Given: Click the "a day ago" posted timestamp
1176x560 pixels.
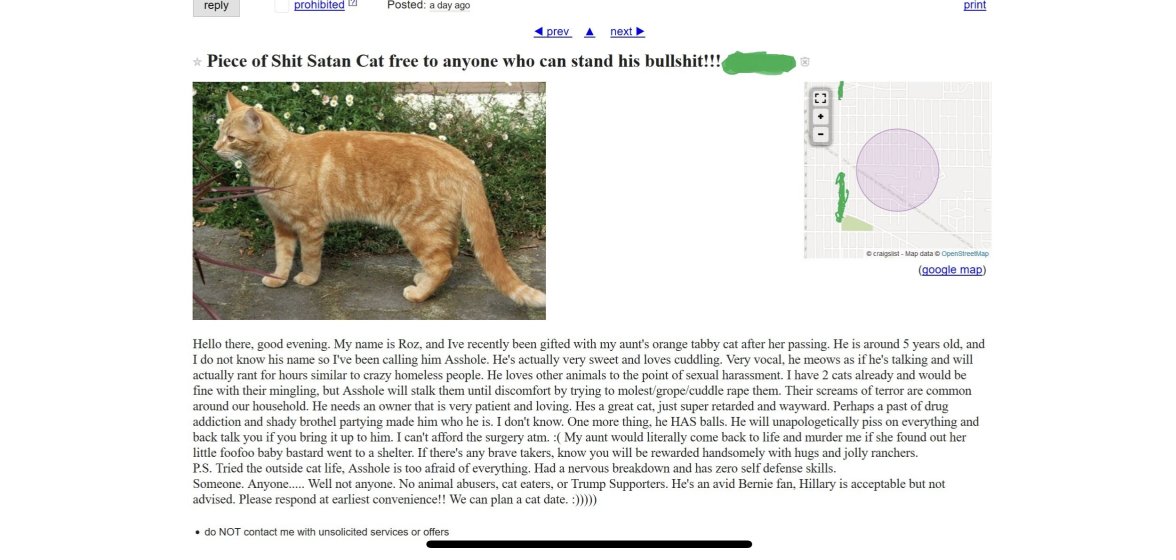Looking at the screenshot, I should [449, 6].
